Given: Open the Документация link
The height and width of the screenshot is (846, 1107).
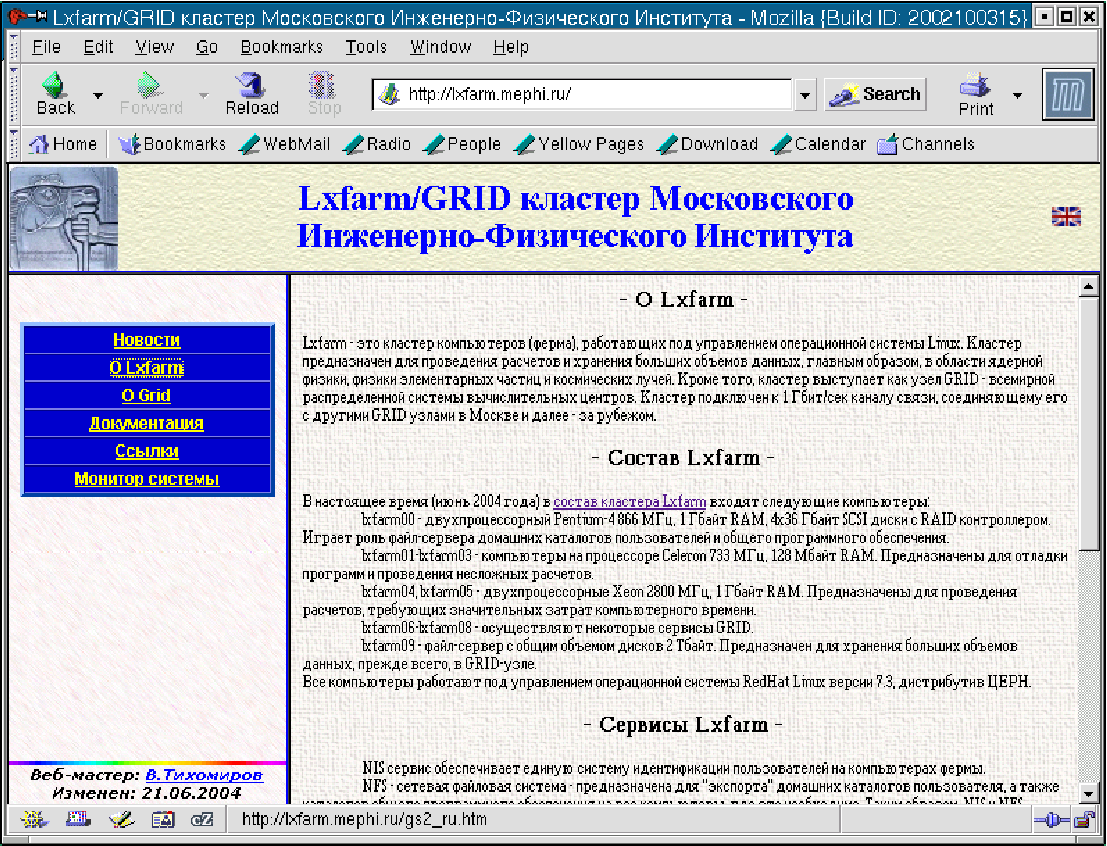Looking at the screenshot, I should coord(146,423).
